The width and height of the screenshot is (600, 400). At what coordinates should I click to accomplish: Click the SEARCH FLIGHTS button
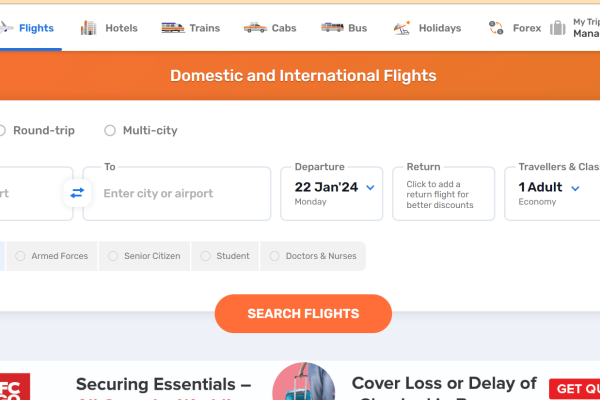(x=303, y=313)
